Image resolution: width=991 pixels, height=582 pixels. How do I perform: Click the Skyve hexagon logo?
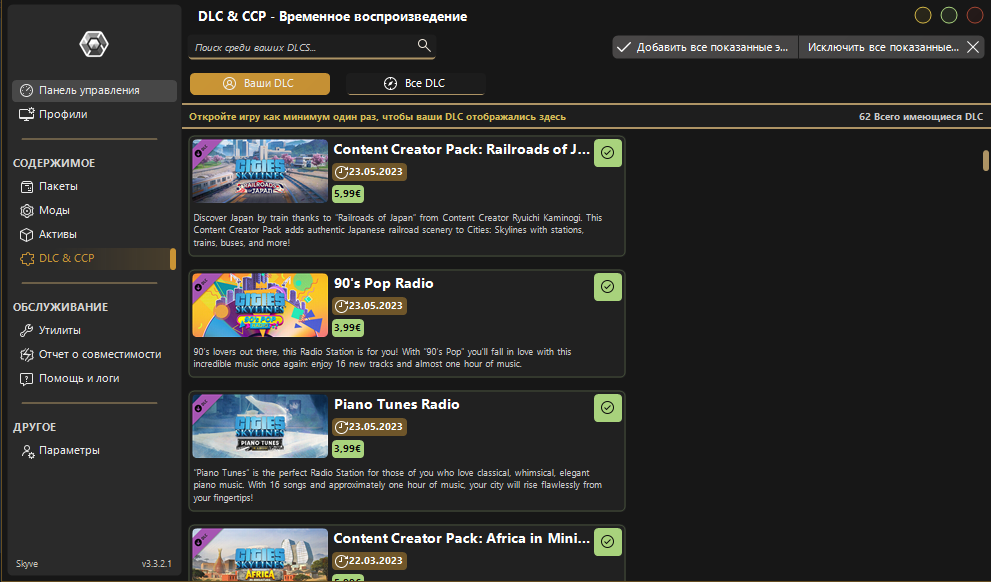[94, 44]
